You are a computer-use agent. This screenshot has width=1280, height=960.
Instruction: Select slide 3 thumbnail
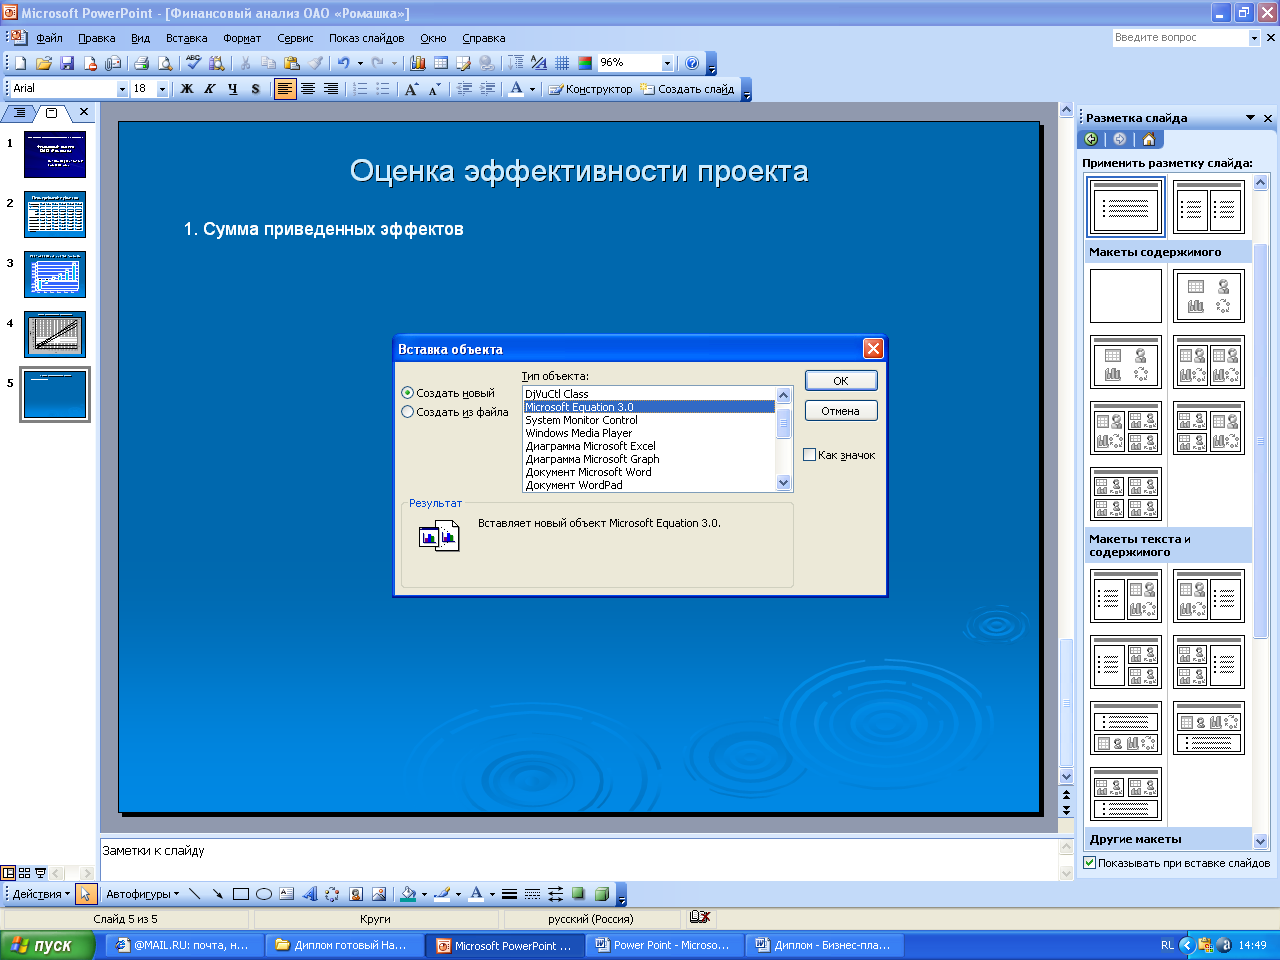coord(55,274)
